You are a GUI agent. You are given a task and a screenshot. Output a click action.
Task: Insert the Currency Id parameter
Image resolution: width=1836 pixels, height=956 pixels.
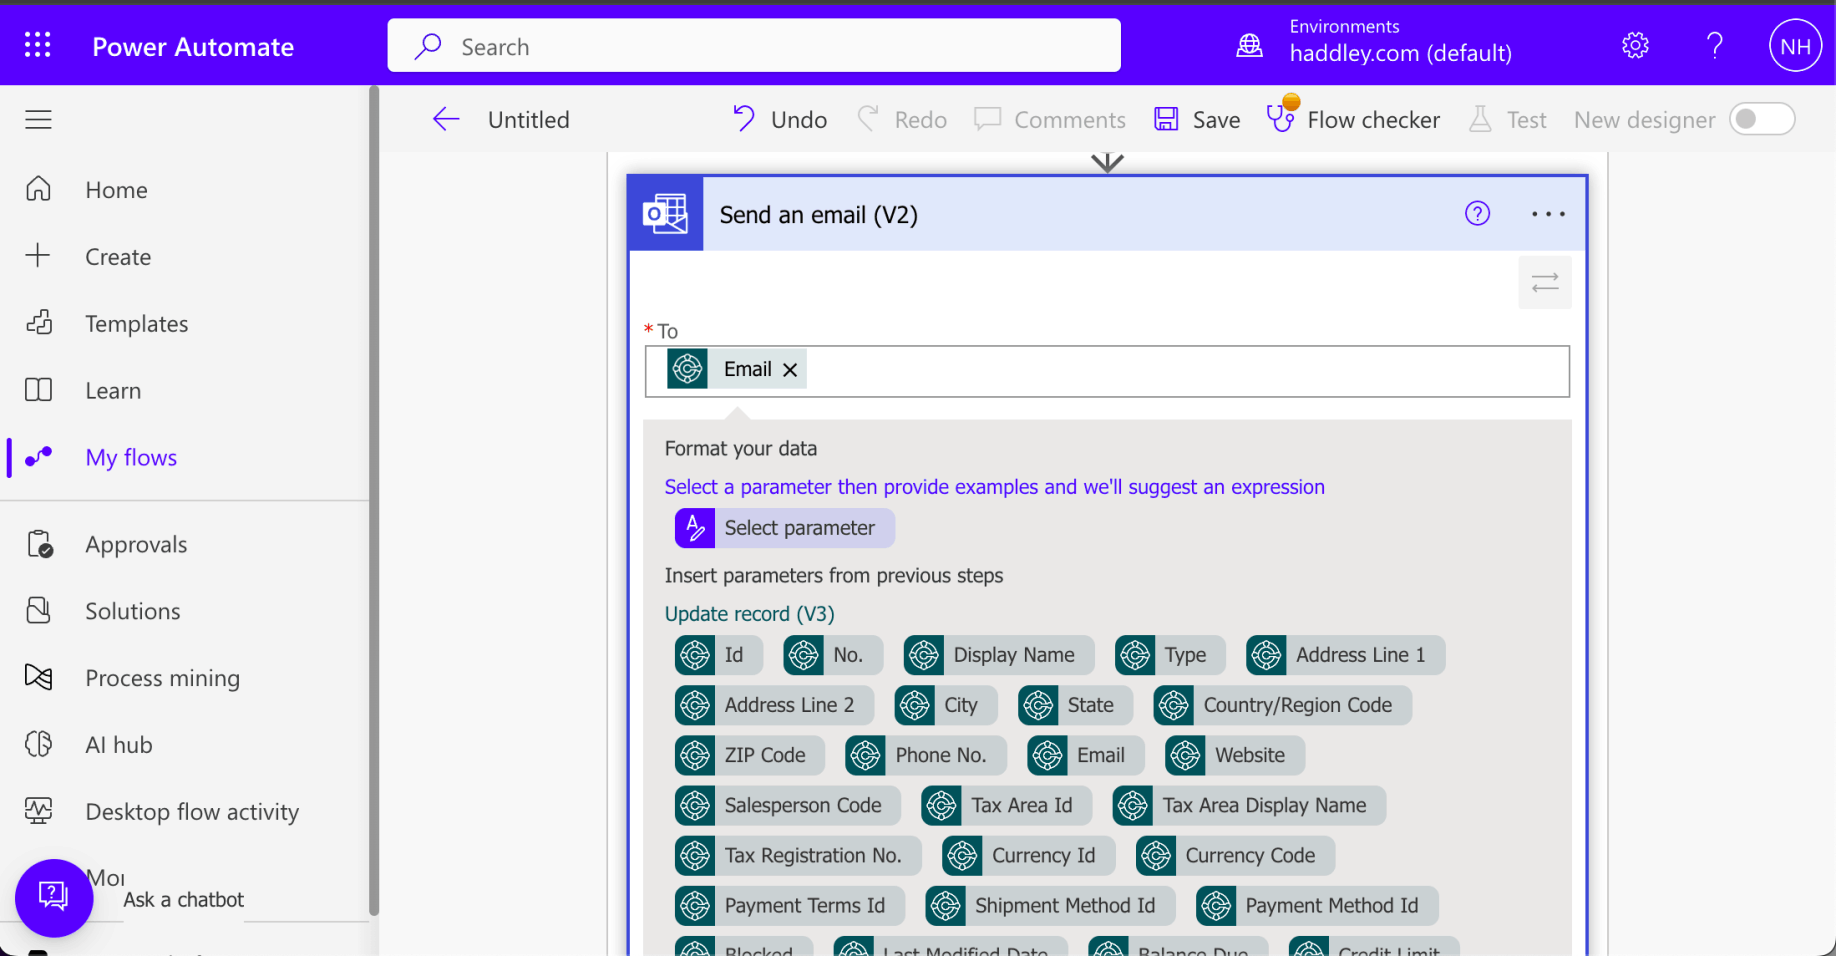coord(1029,855)
